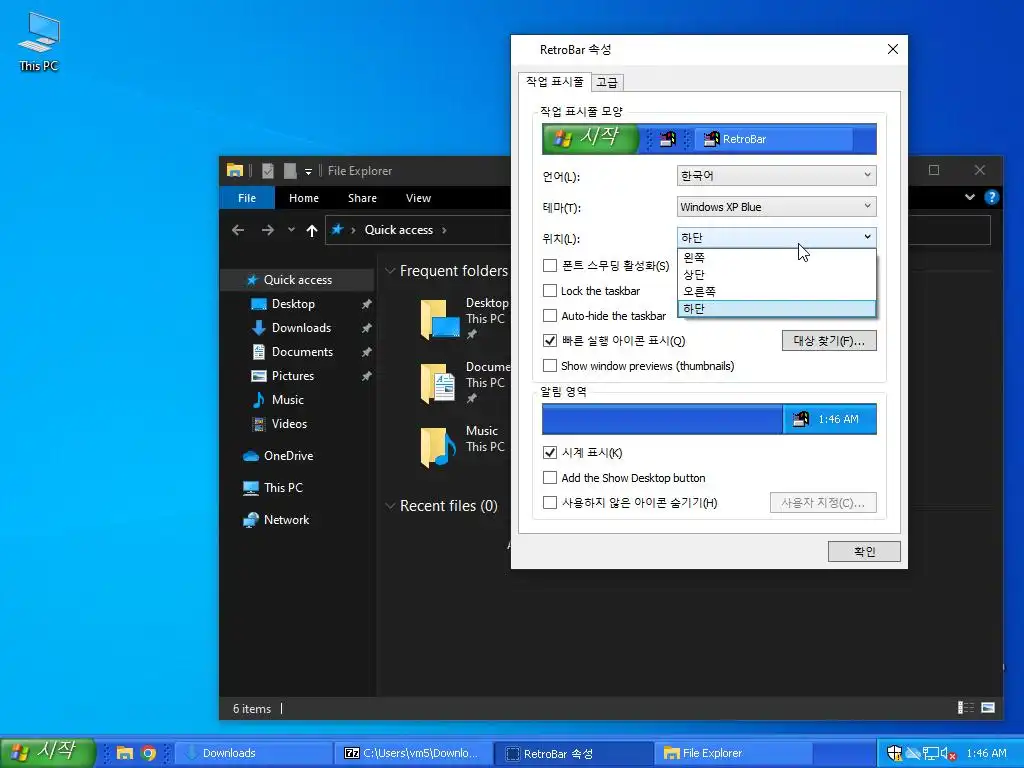Switch to Downloads taskbar window
This screenshot has width=1024, height=768.
(x=255, y=753)
